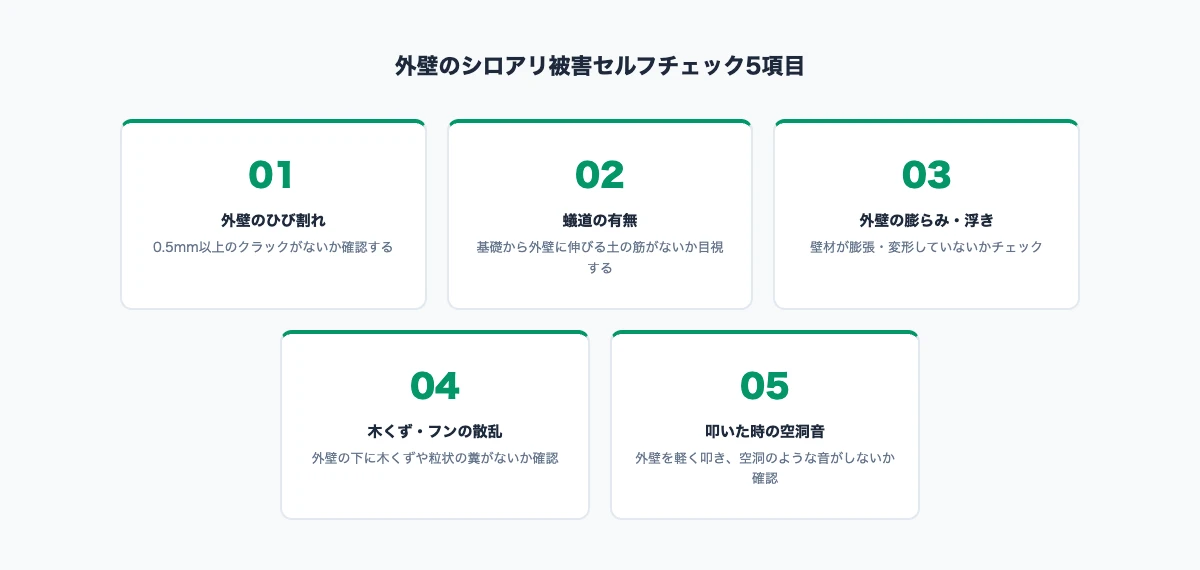Click the main heading 外壁のシロアリ被害セルフチェック5項目

599,67
